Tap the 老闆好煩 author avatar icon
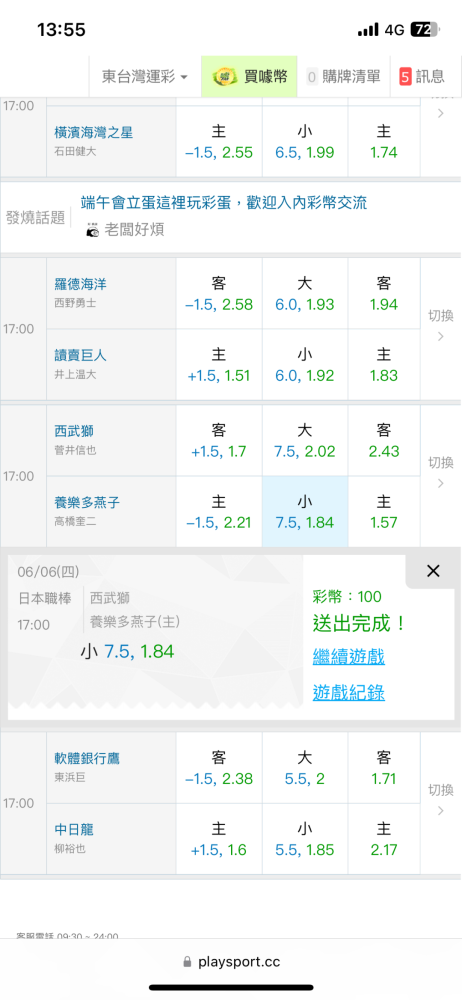Viewport: 462px width, 1000px height. click(93, 230)
